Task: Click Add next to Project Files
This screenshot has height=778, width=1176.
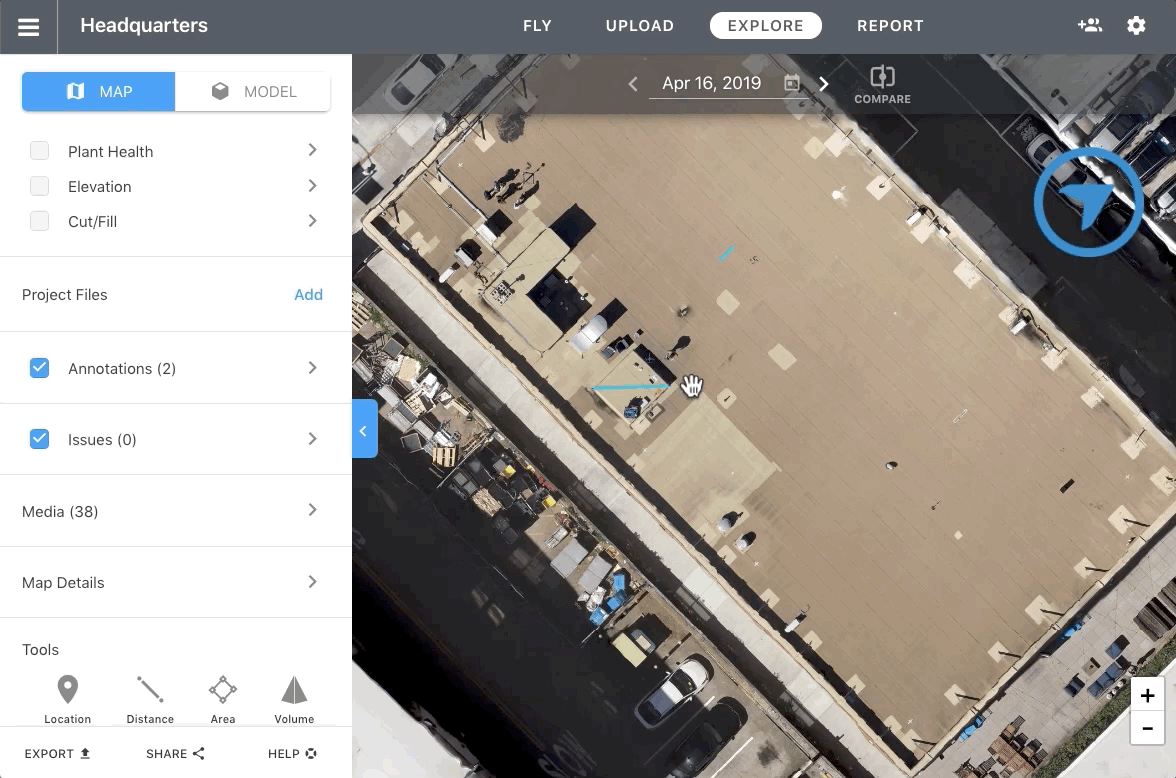Action: coord(308,295)
